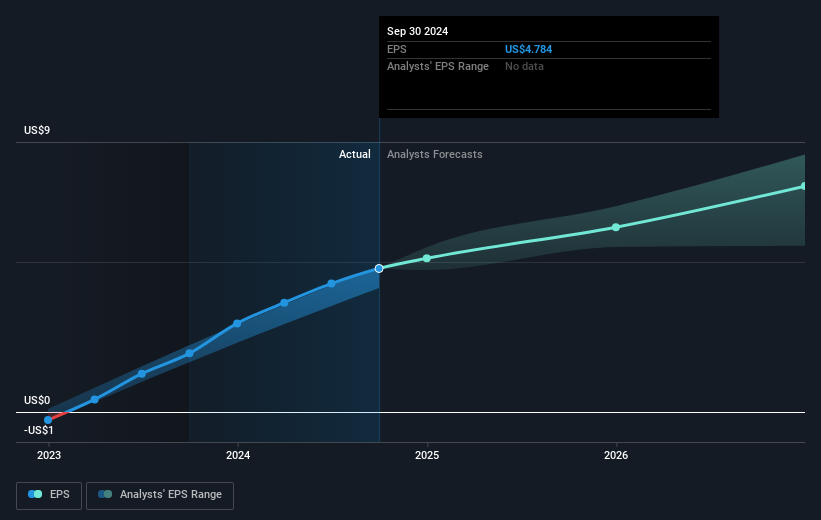Image resolution: width=821 pixels, height=520 pixels.
Task: Click the US$9 axis label
Action: (37, 130)
